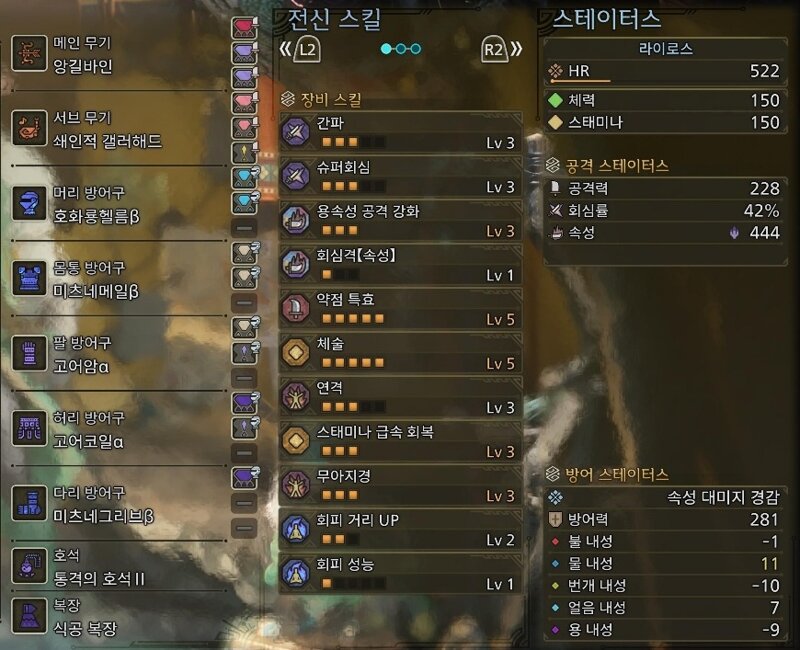Viewport: 800px width, 650px height.
Task: Select the 회피 거리 UP skill row
Action: tap(401, 529)
